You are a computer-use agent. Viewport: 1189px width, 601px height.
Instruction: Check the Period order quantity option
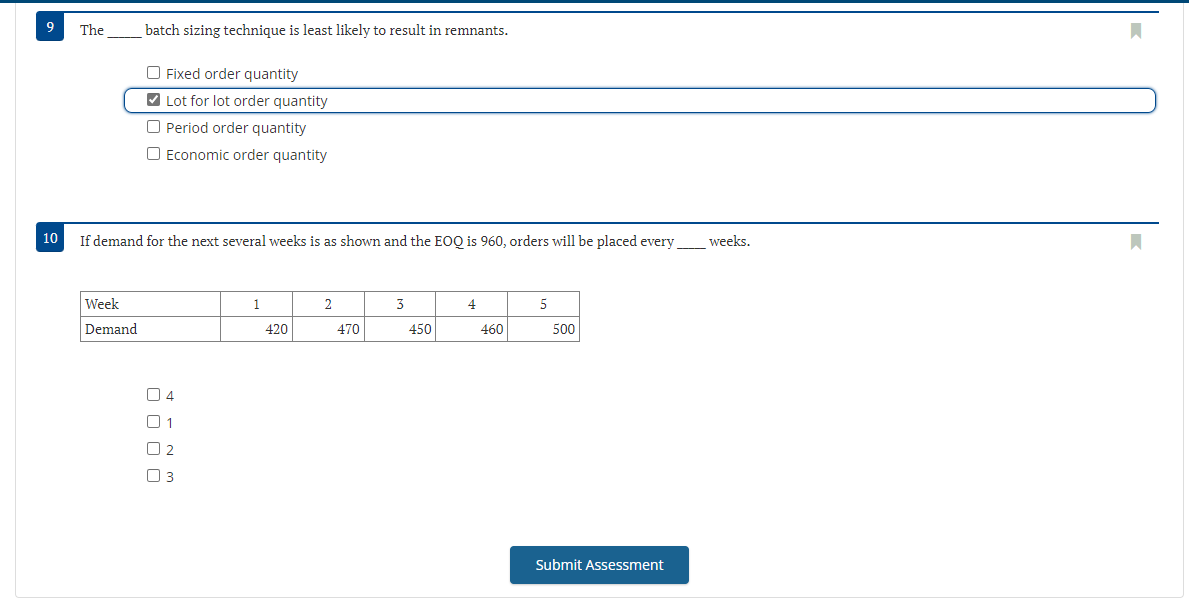(x=153, y=126)
